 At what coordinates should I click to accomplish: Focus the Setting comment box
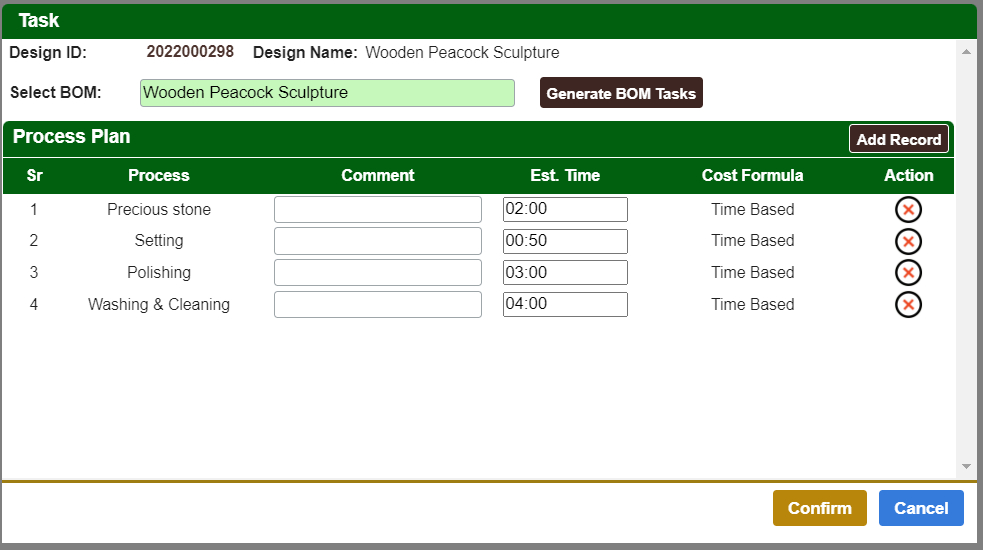point(377,241)
